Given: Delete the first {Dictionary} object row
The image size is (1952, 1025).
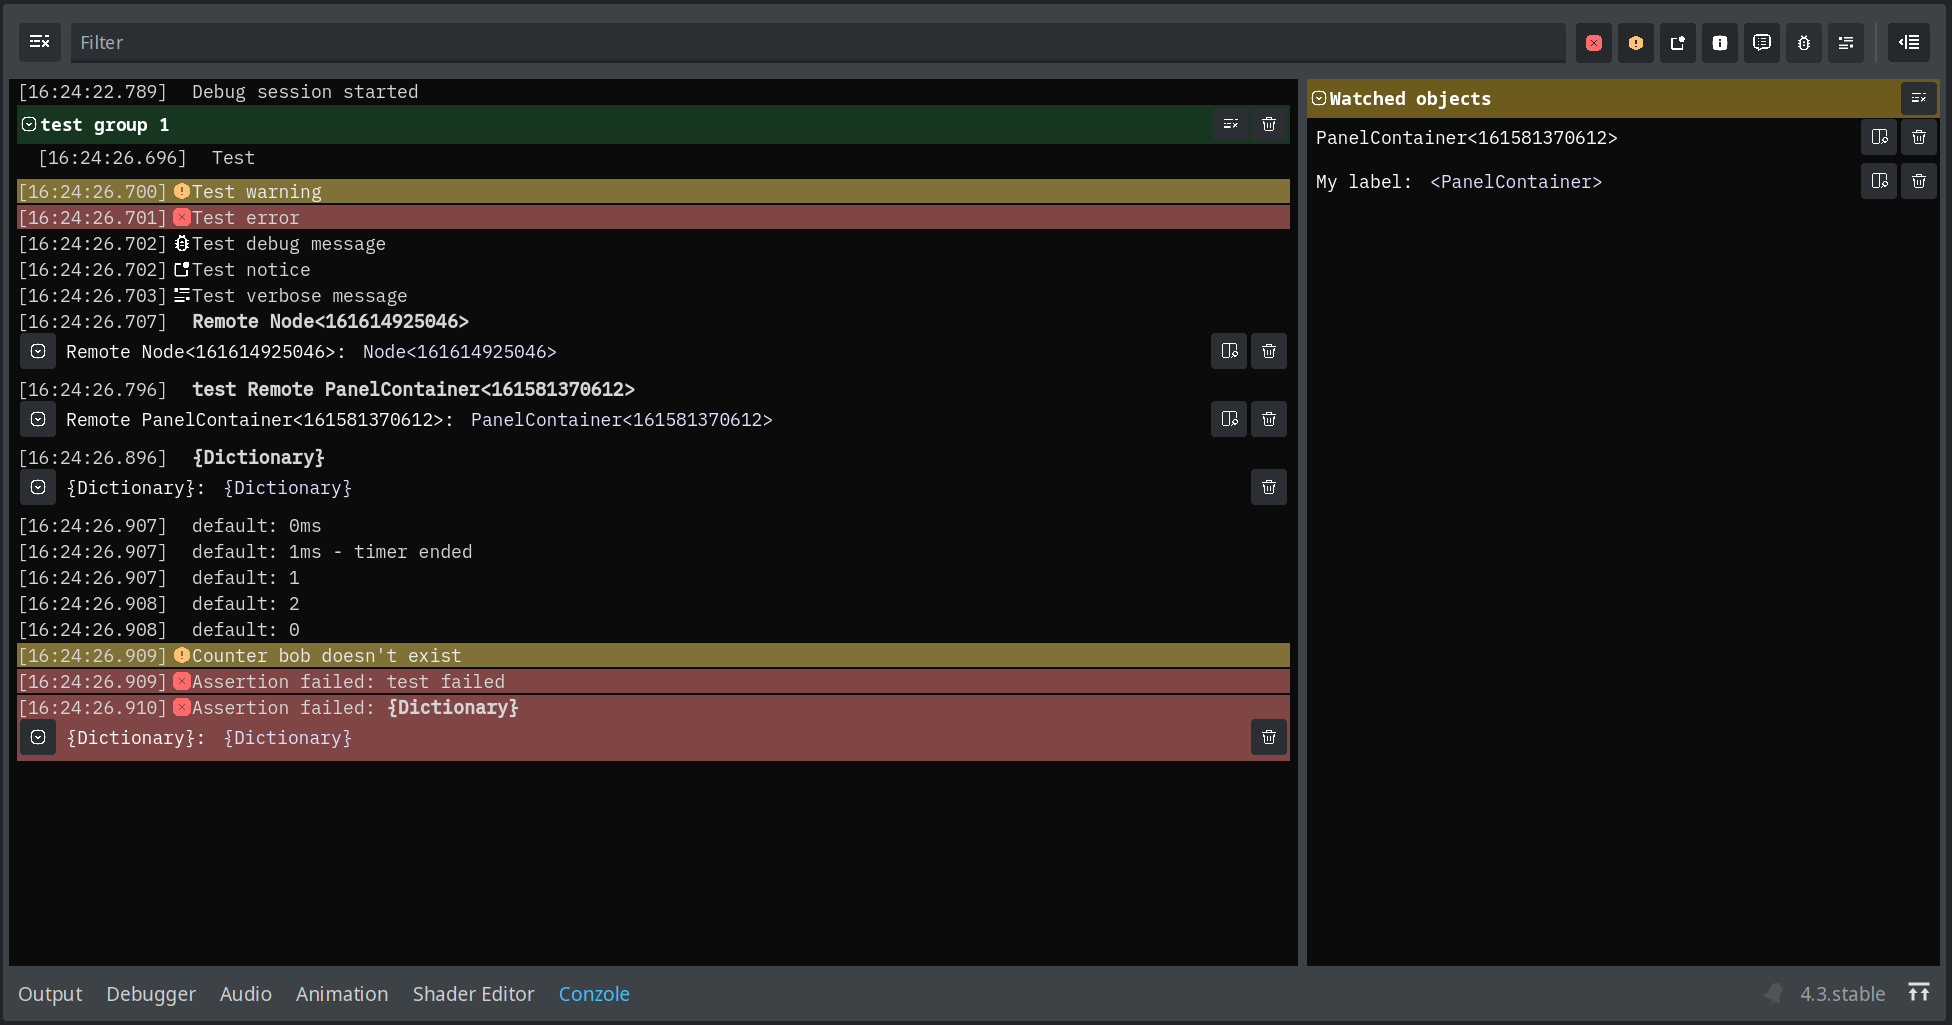Looking at the screenshot, I should coord(1269,487).
